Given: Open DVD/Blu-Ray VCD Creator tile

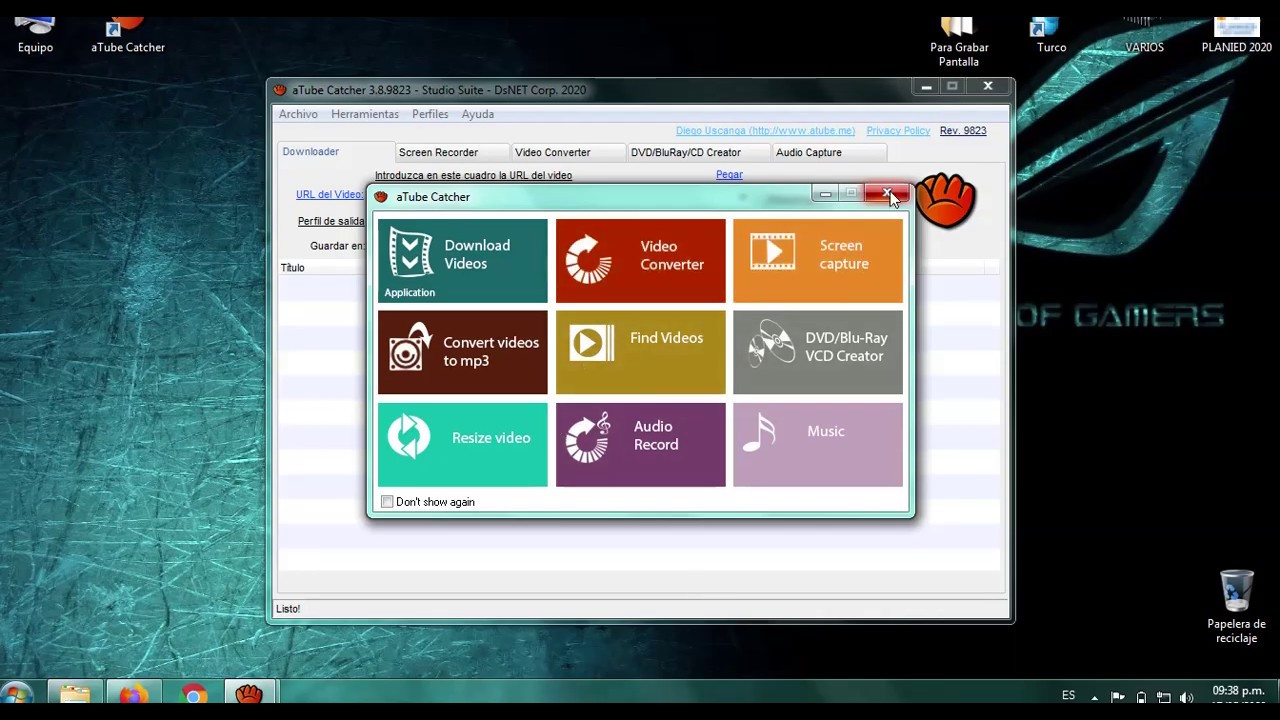Looking at the screenshot, I should [x=818, y=352].
